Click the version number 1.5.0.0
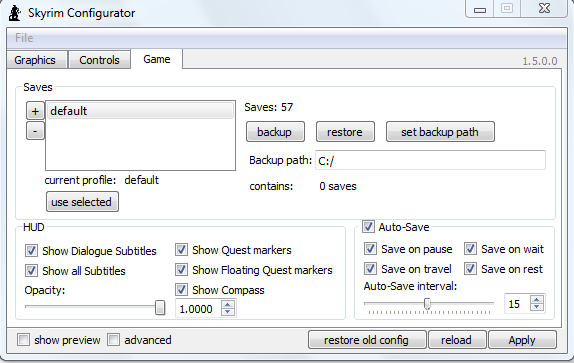The image size is (574, 363). click(x=540, y=61)
